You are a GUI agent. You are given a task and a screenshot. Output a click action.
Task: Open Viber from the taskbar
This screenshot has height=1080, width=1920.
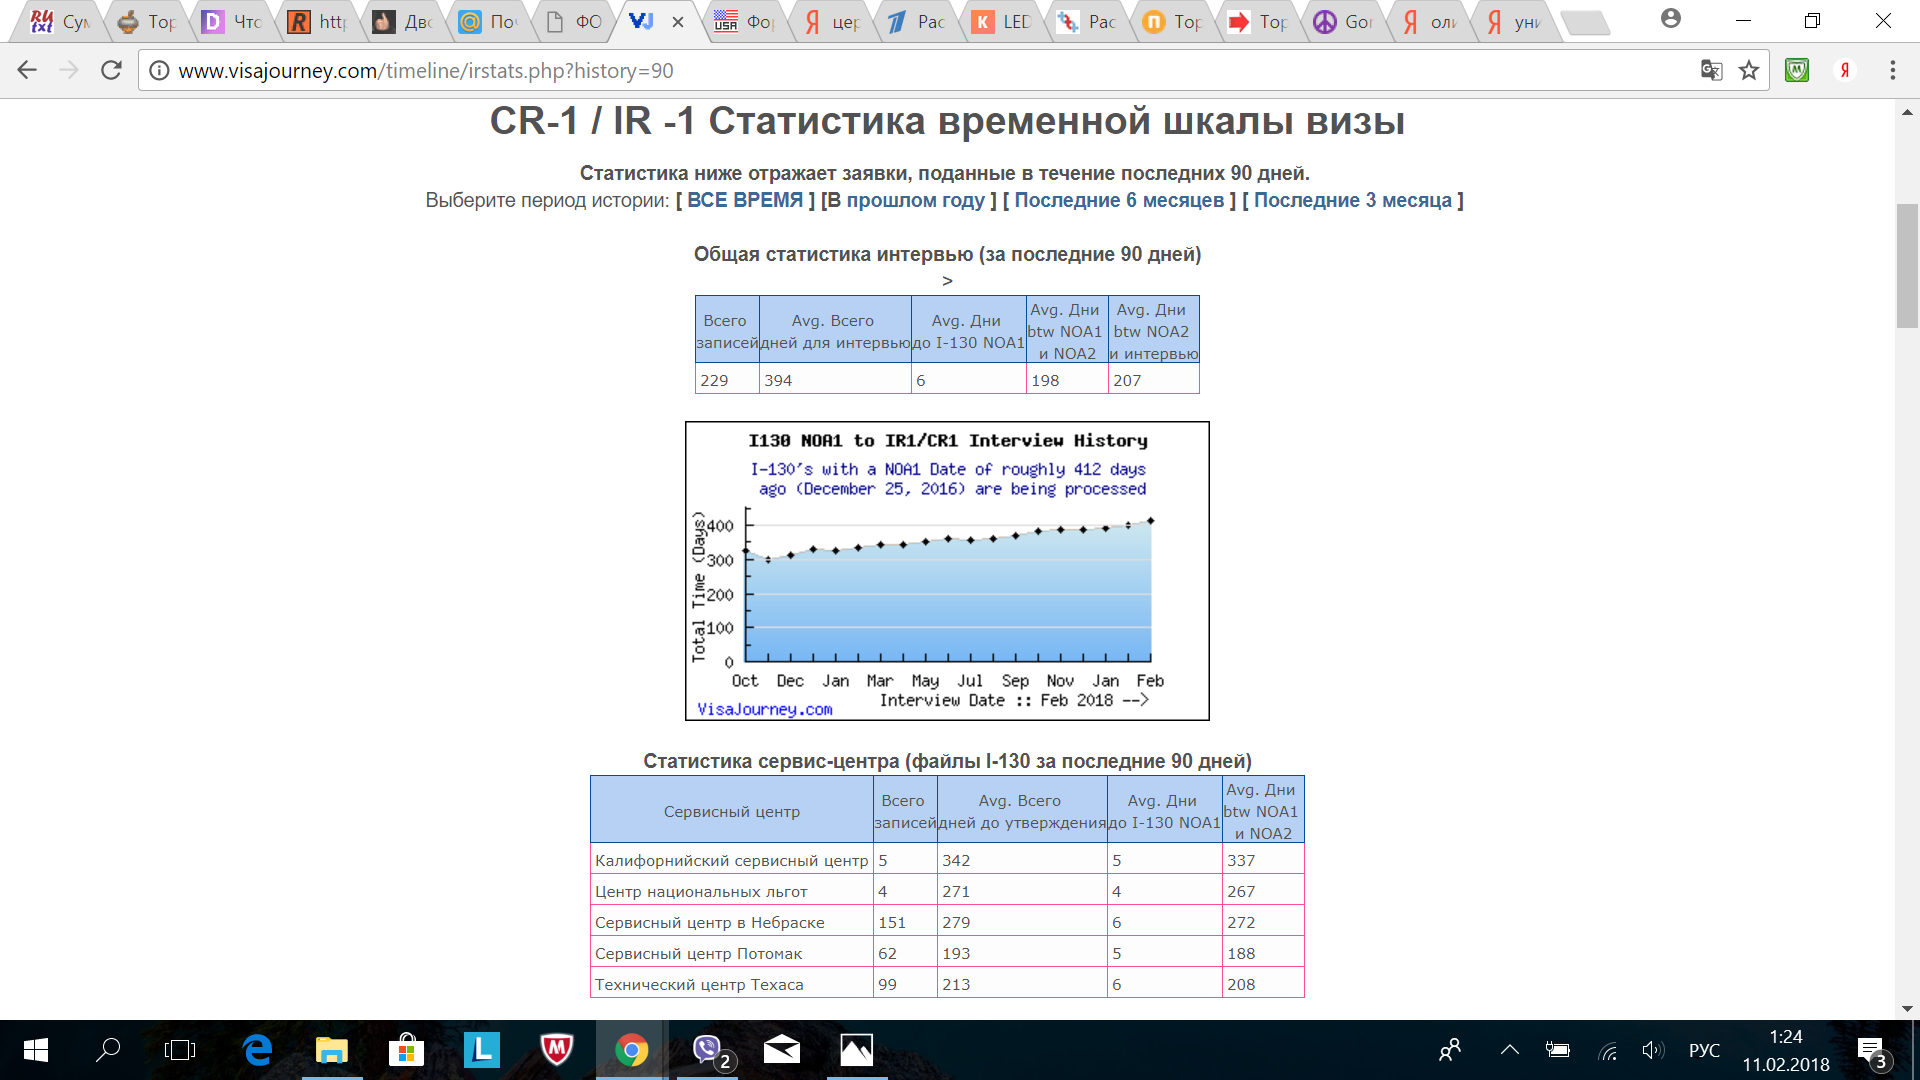pos(709,1050)
